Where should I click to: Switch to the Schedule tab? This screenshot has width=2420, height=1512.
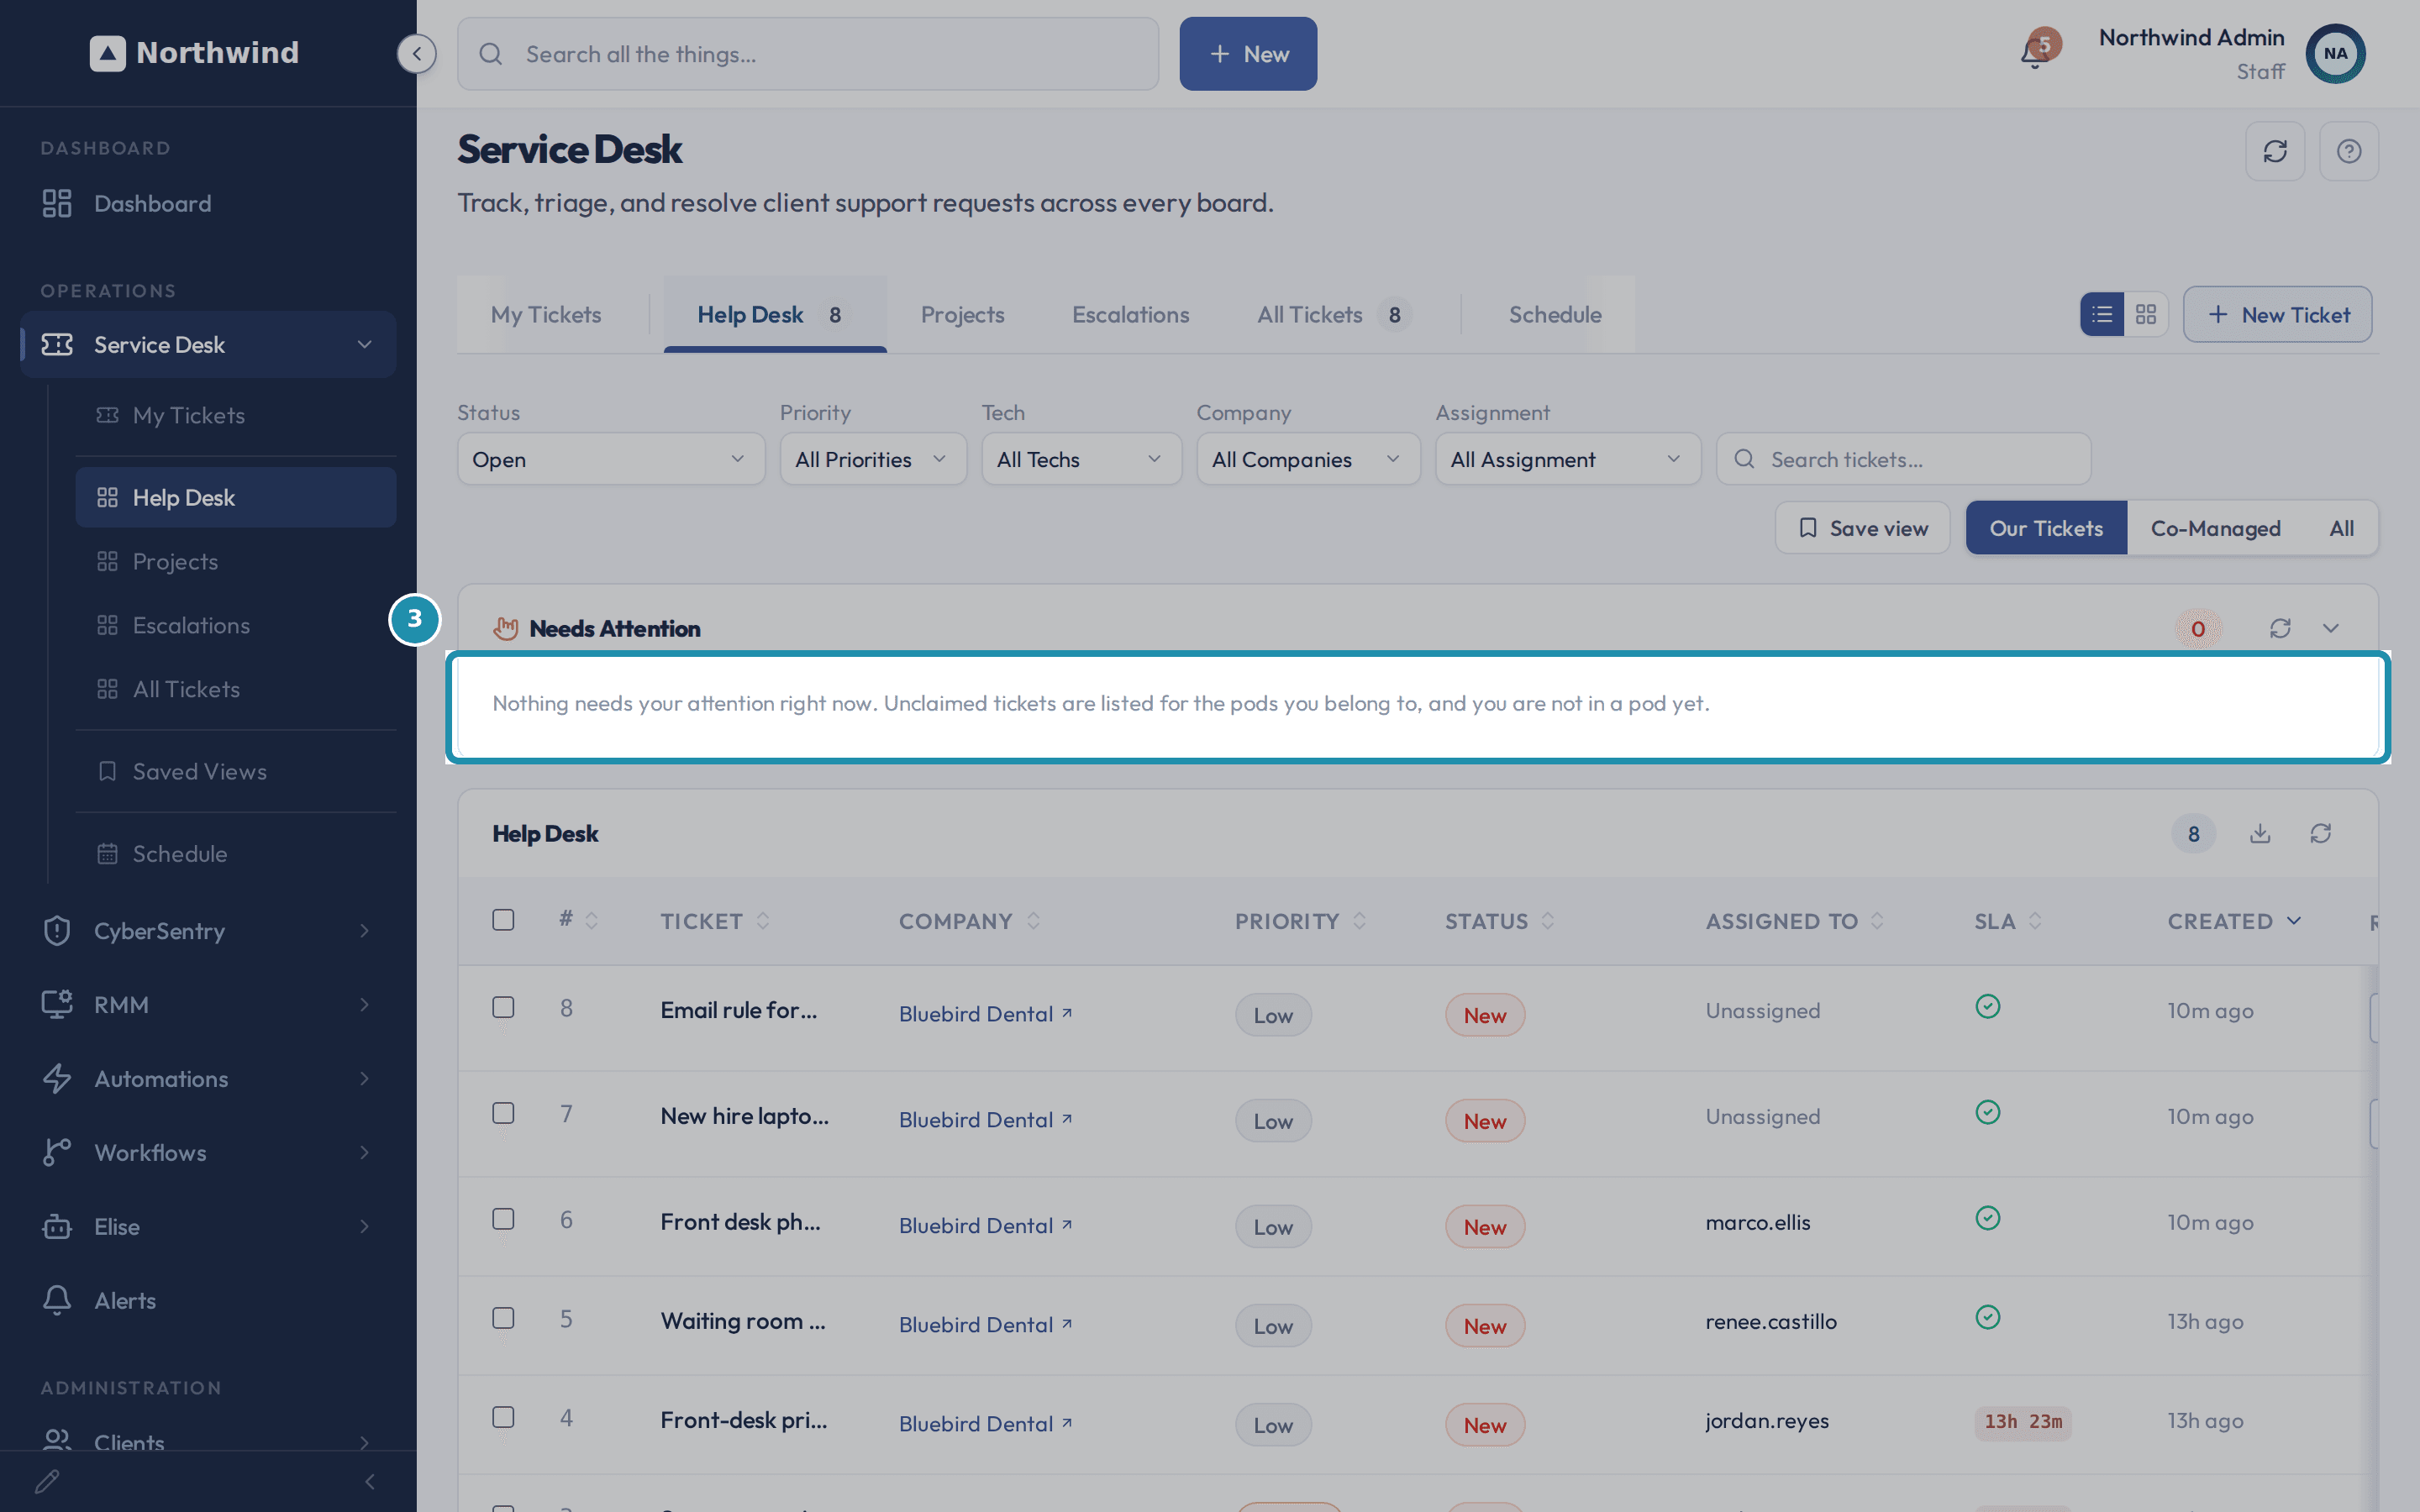[1555, 314]
